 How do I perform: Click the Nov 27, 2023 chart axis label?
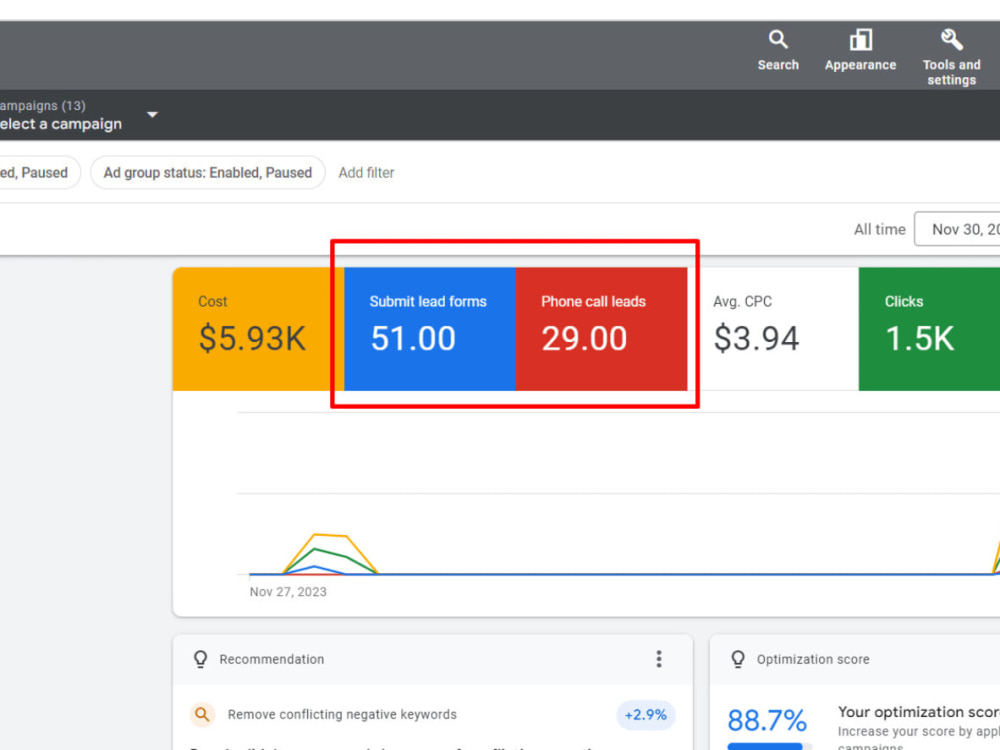click(x=288, y=592)
